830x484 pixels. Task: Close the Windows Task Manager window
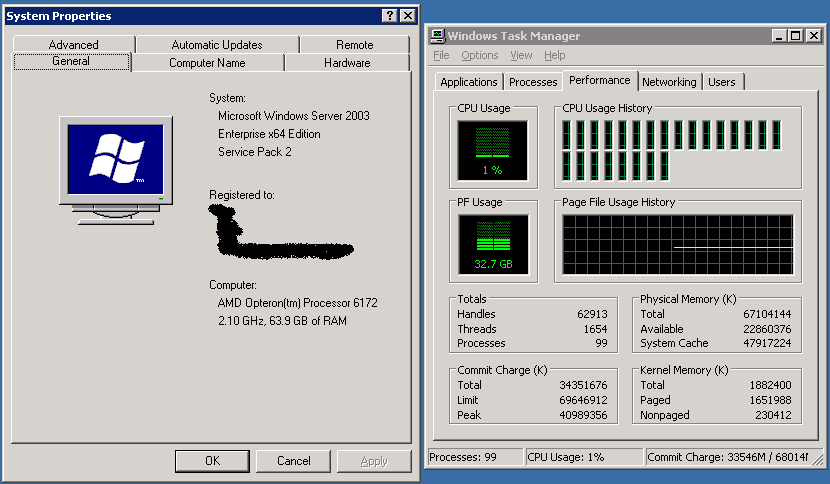[x=814, y=35]
